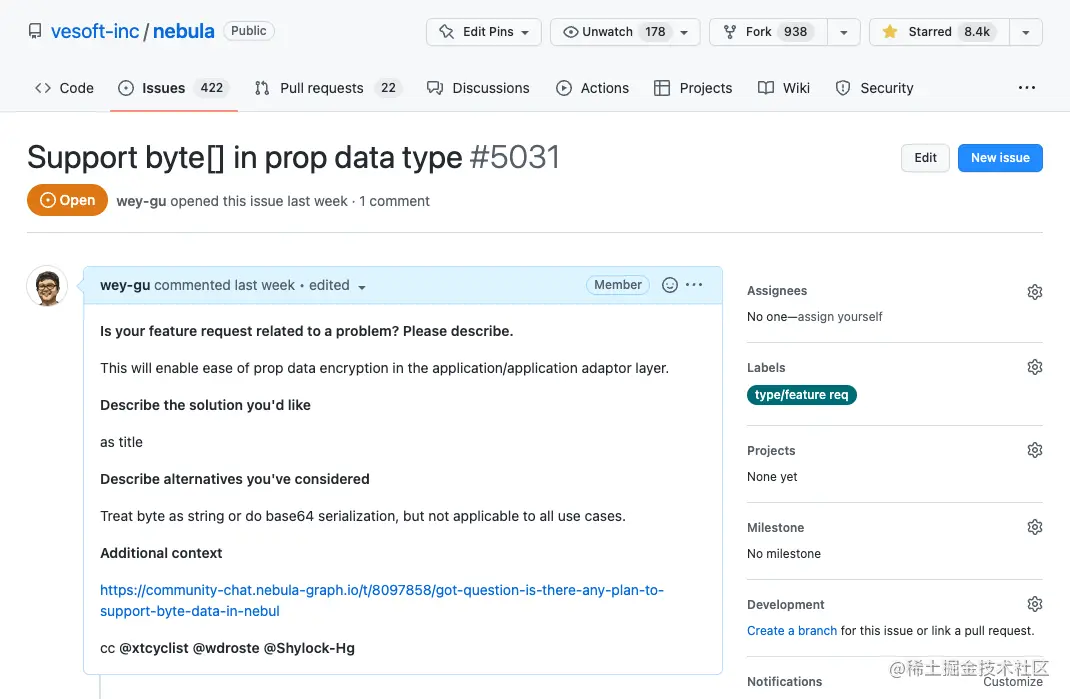Open the Projects sidebar gear icon
The height and width of the screenshot is (699, 1070).
1035,450
